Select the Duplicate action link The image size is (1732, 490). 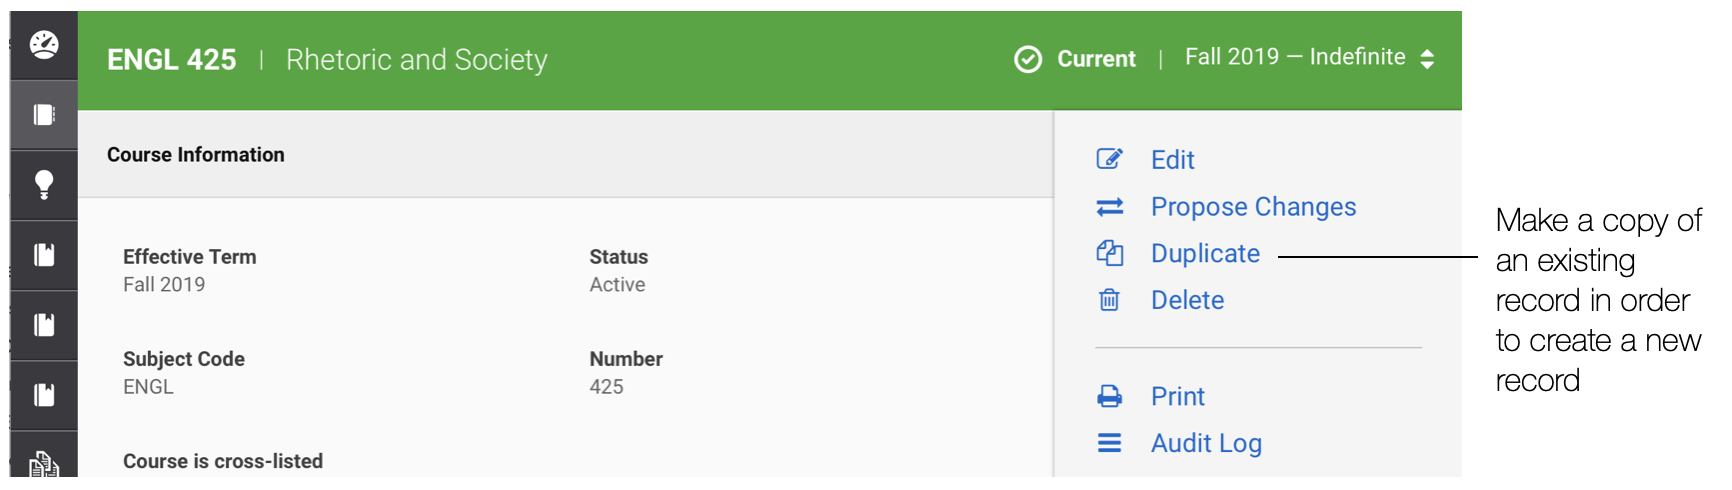coord(1205,254)
